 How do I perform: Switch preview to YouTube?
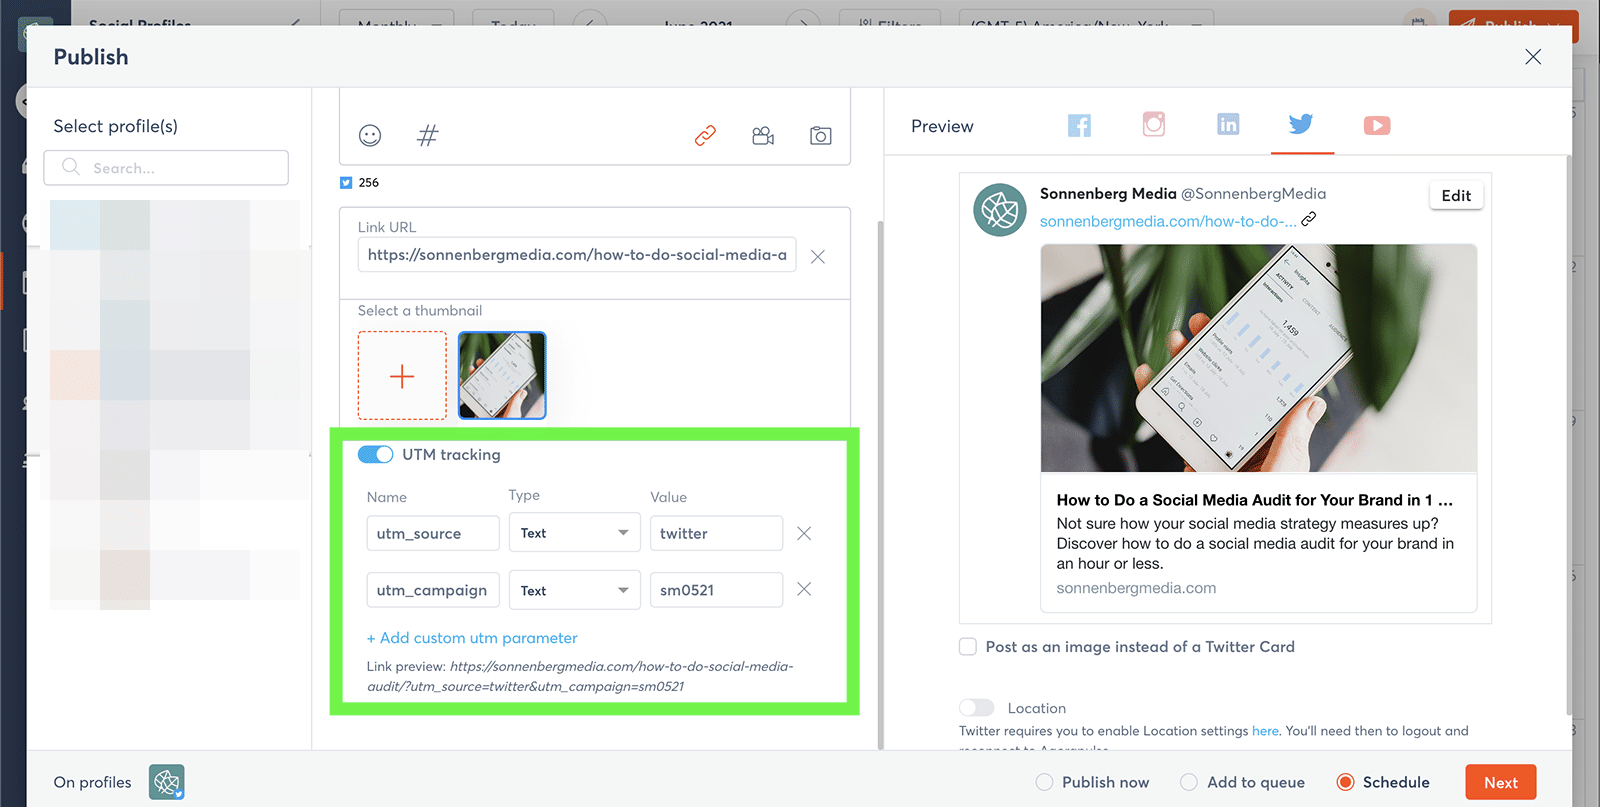coord(1377,125)
